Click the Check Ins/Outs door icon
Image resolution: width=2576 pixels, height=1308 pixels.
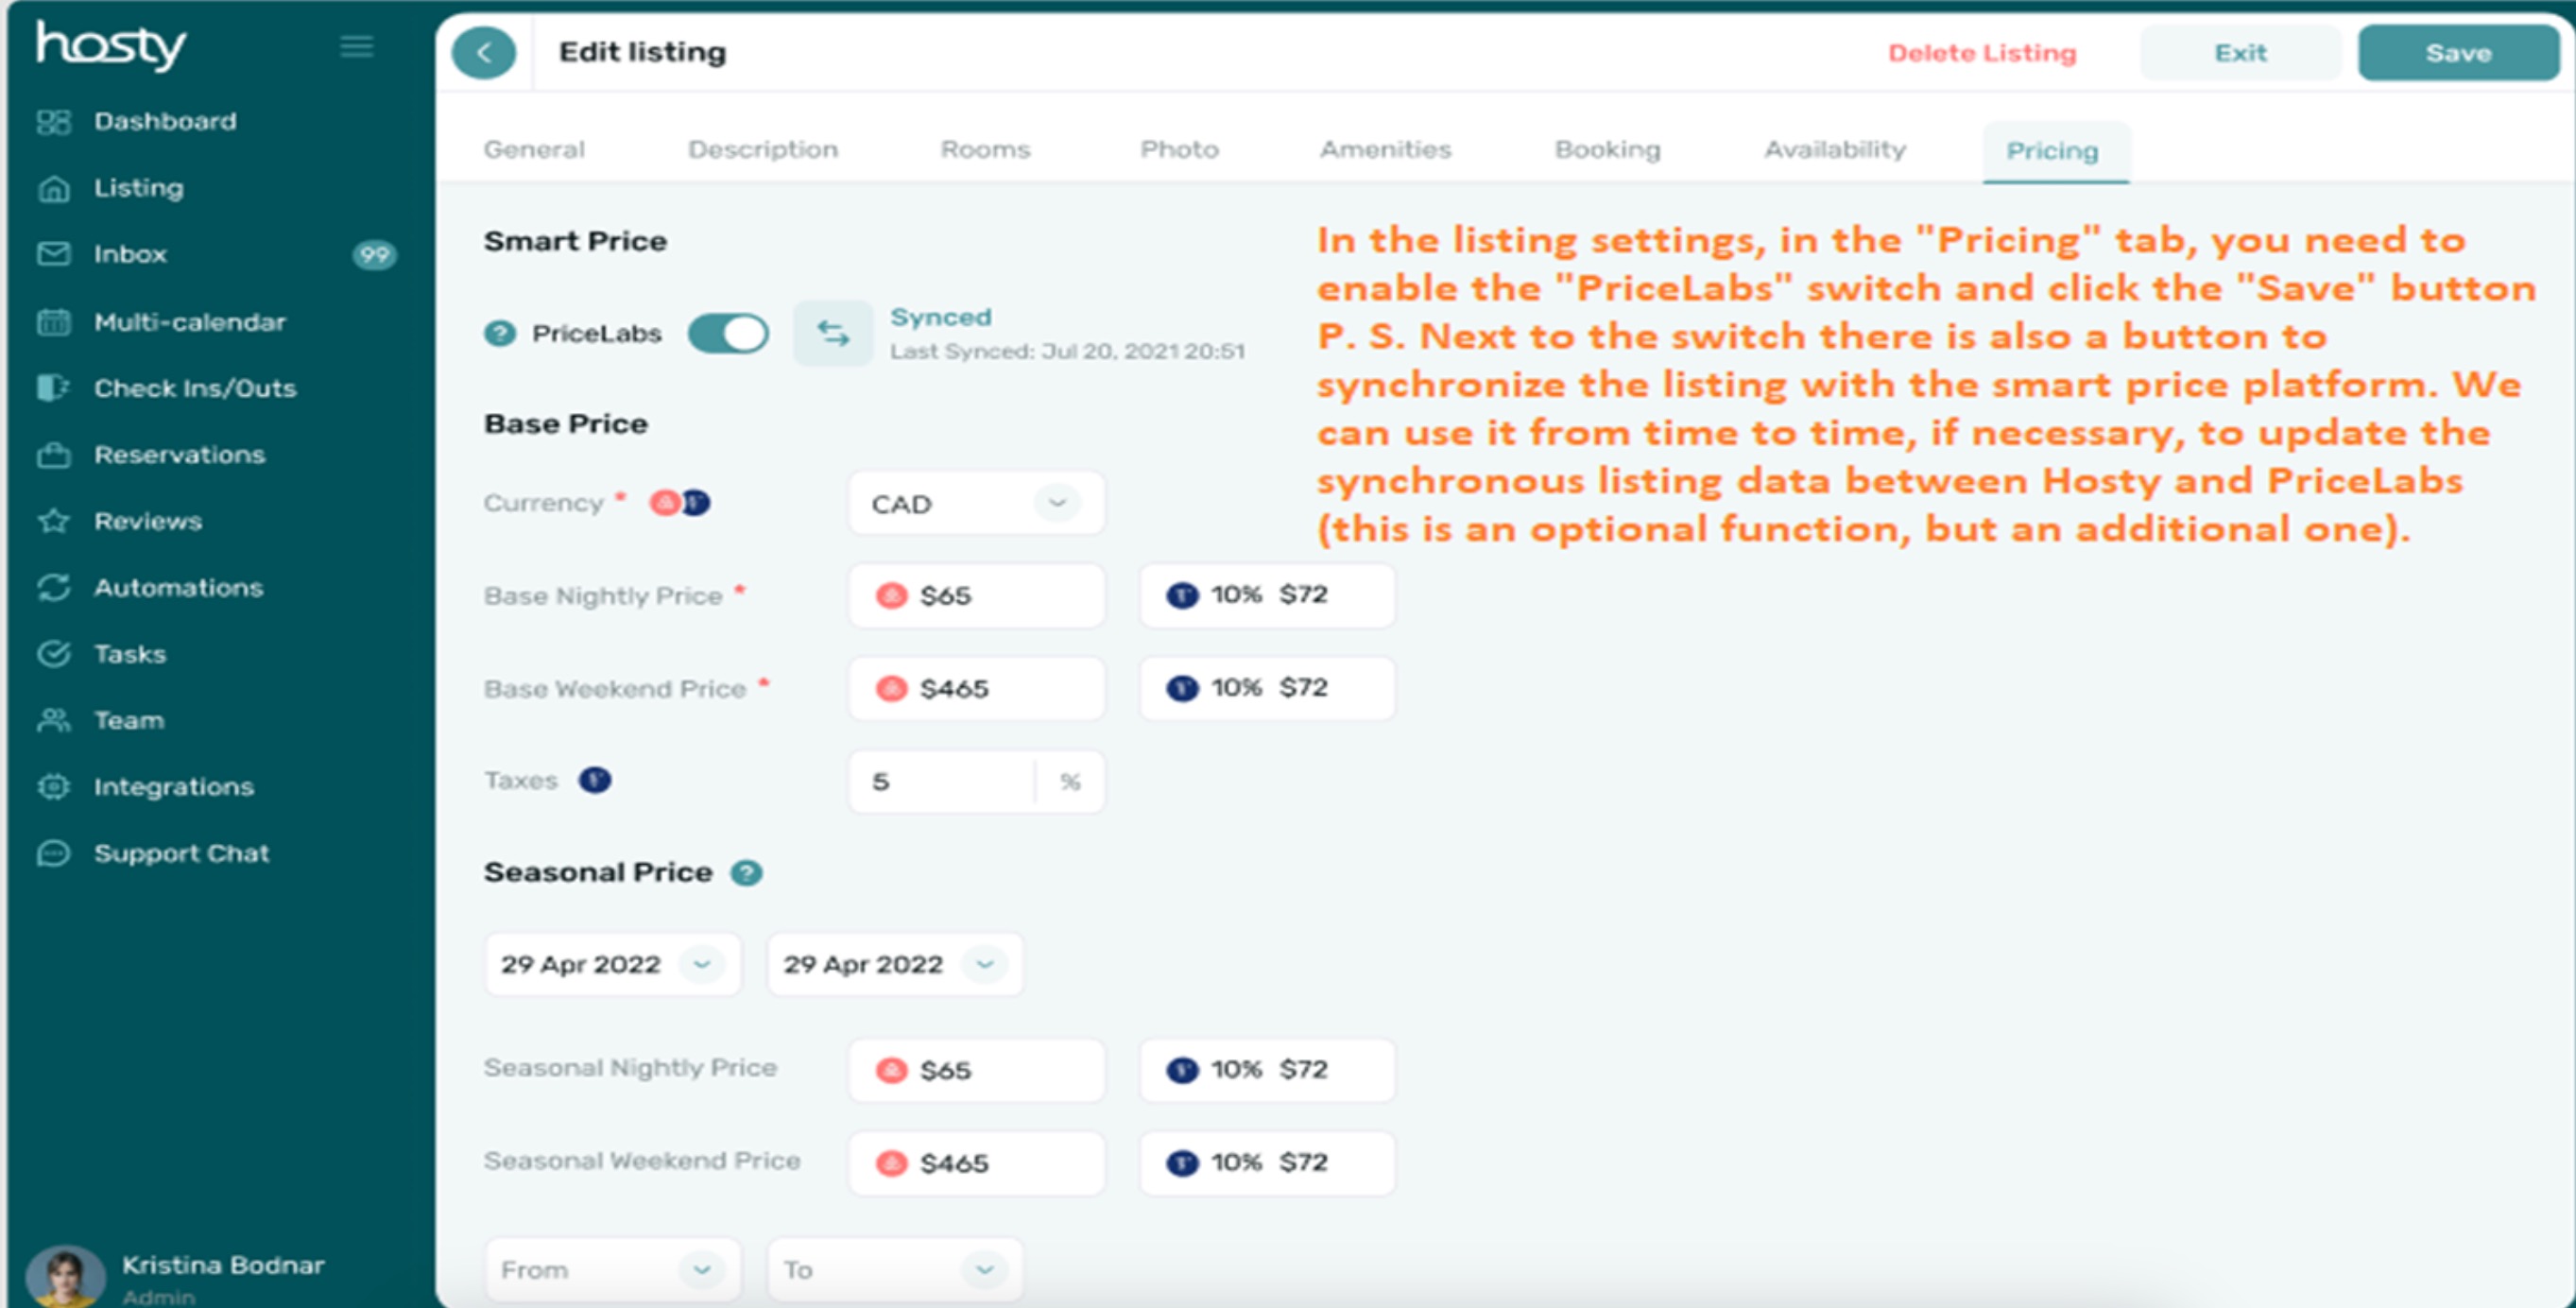[x=54, y=388]
